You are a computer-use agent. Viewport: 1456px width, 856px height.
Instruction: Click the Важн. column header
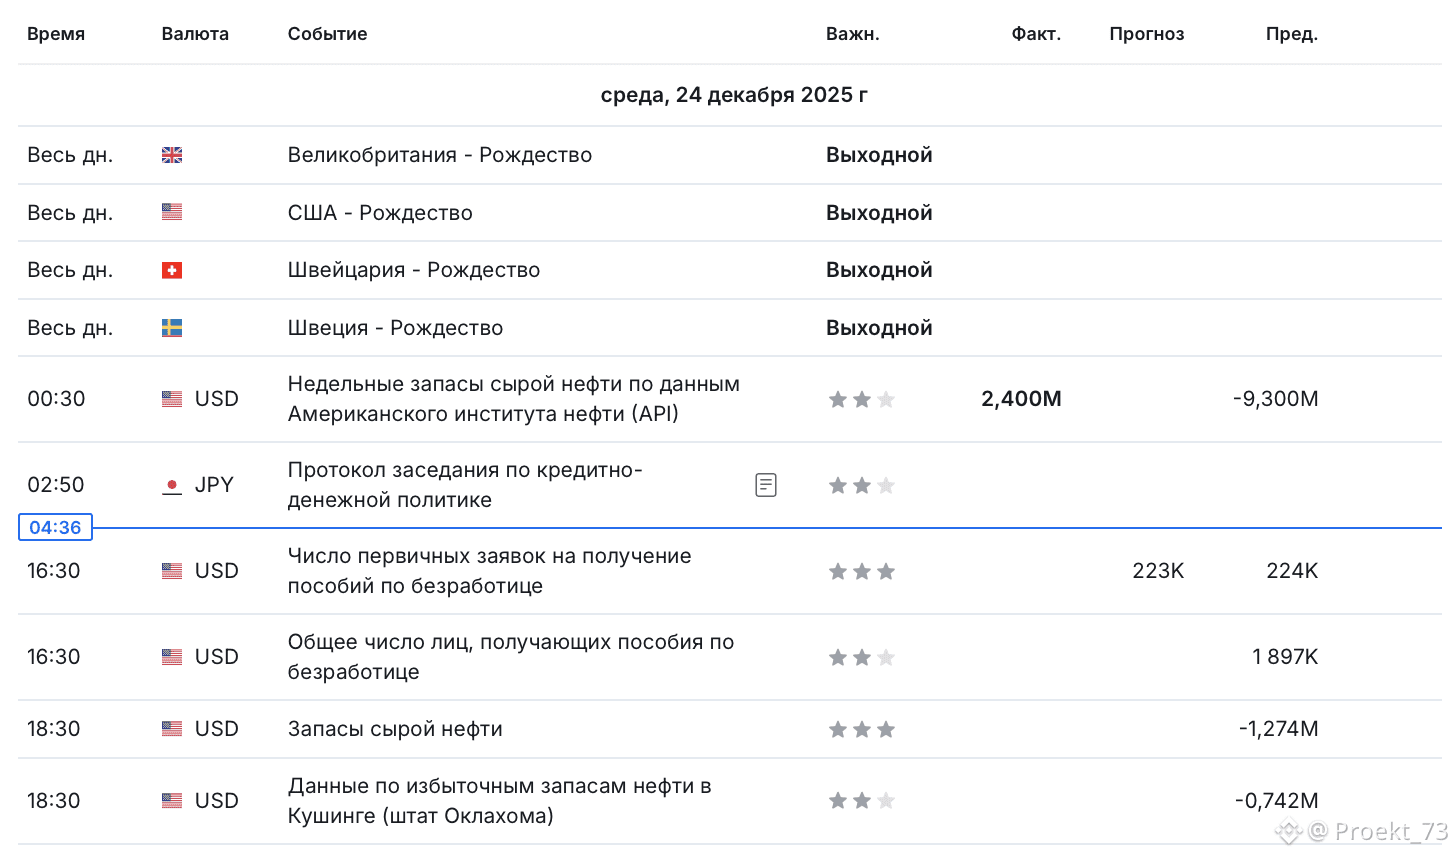853,34
